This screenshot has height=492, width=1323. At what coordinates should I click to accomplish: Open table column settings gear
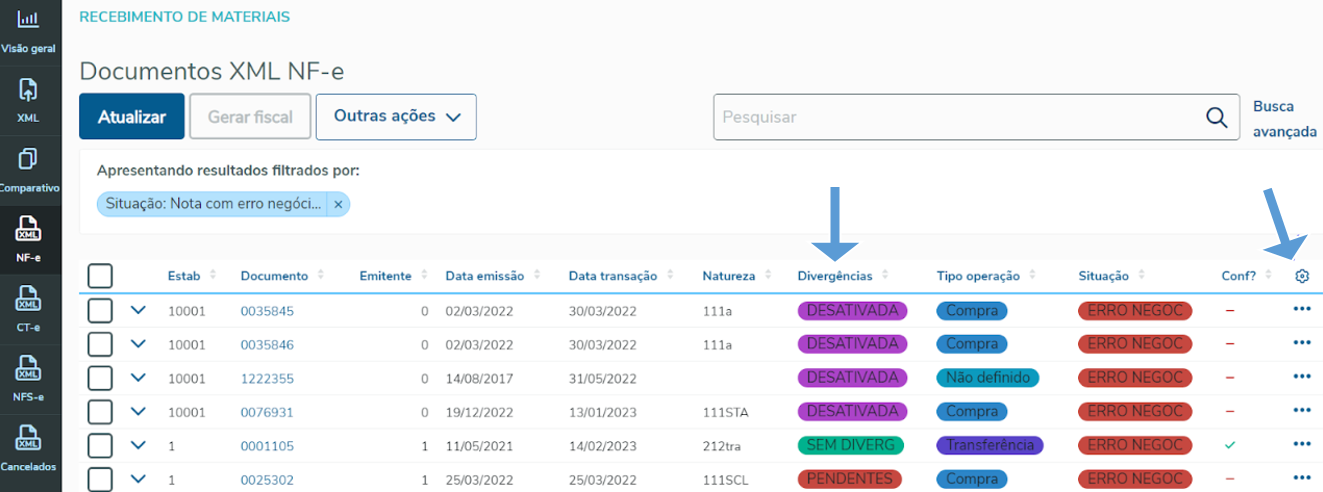pyautogui.click(x=1302, y=276)
